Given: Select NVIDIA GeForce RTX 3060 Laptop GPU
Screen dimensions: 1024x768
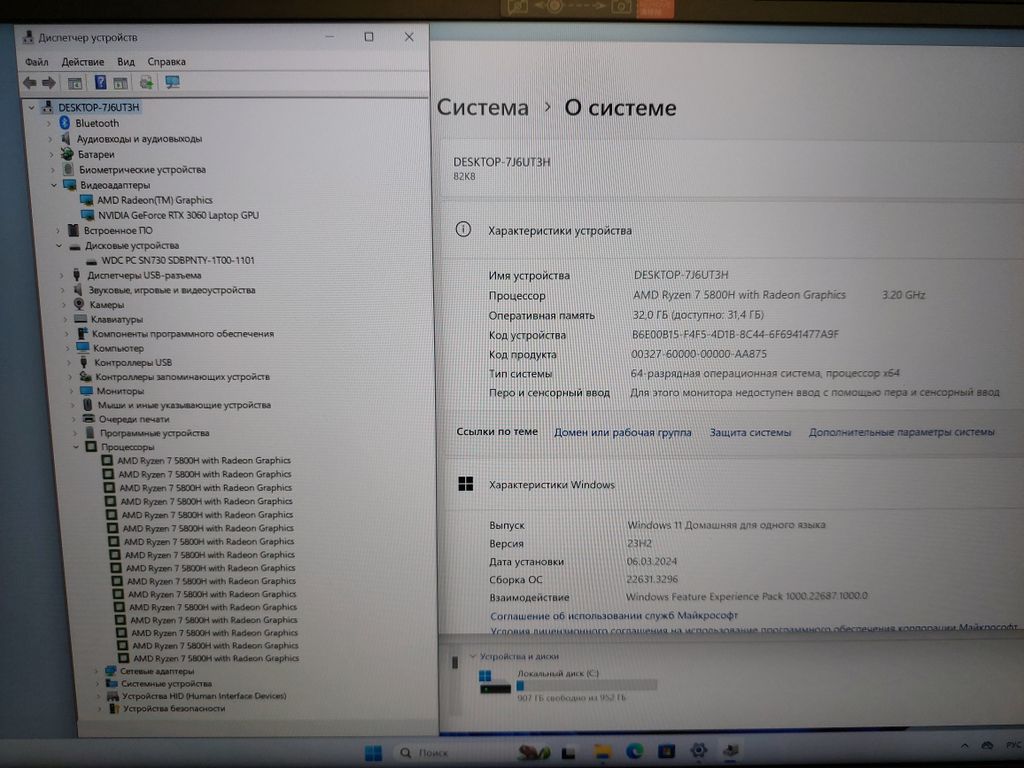Looking at the screenshot, I should (178, 215).
